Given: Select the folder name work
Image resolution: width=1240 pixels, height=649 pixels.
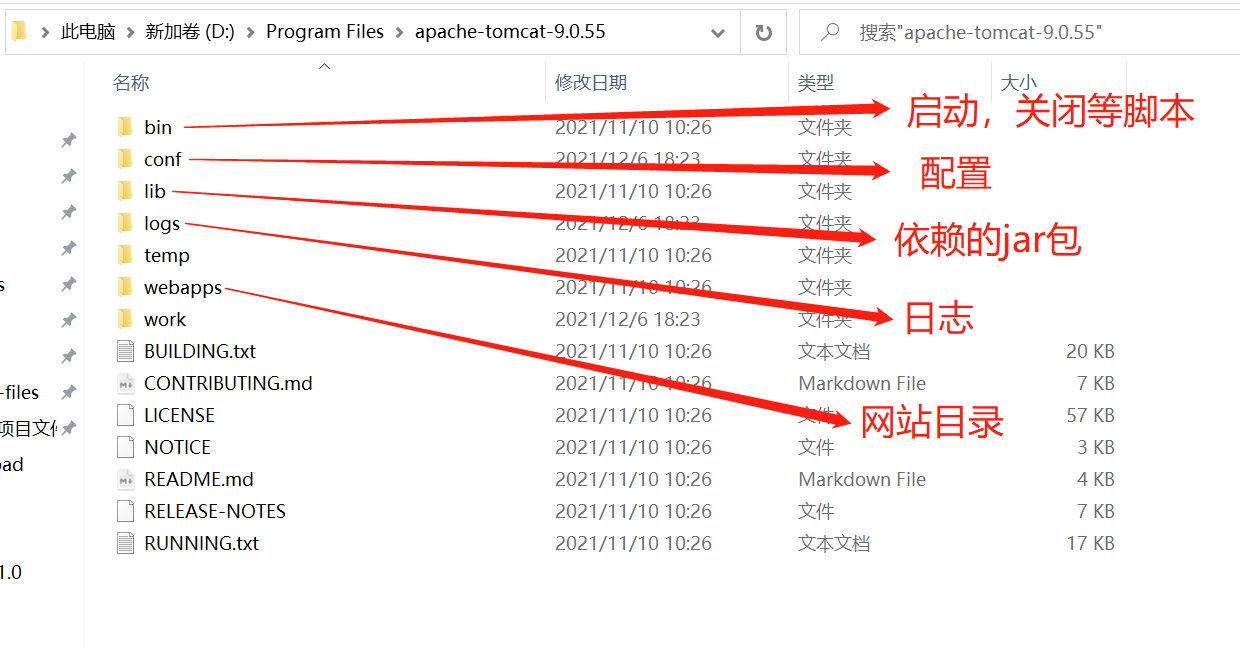Looking at the screenshot, I should click(165, 319).
